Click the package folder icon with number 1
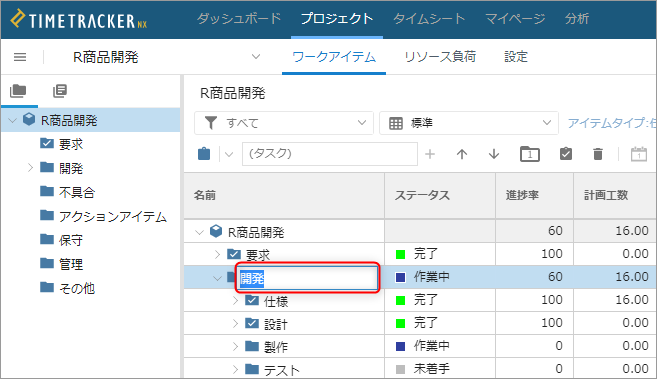The height and width of the screenshot is (379, 657). 530,154
